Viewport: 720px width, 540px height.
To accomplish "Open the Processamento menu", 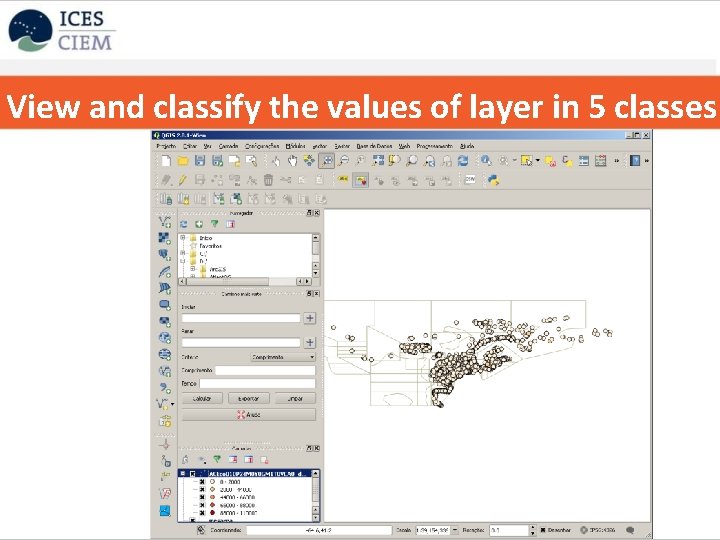I will [434, 146].
